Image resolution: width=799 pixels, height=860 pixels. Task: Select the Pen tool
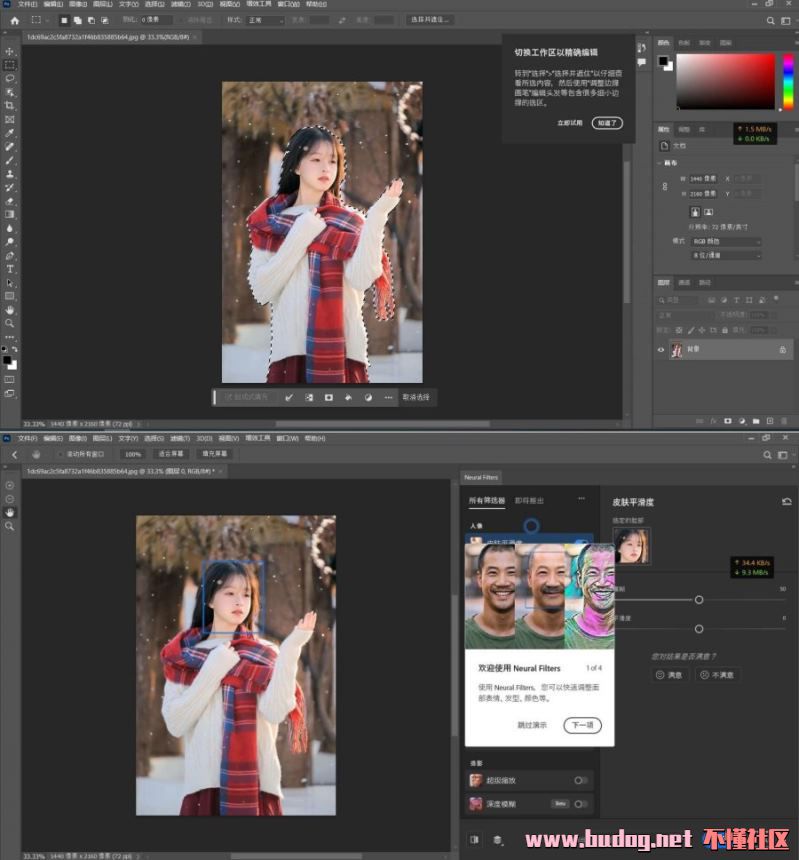click(x=10, y=256)
